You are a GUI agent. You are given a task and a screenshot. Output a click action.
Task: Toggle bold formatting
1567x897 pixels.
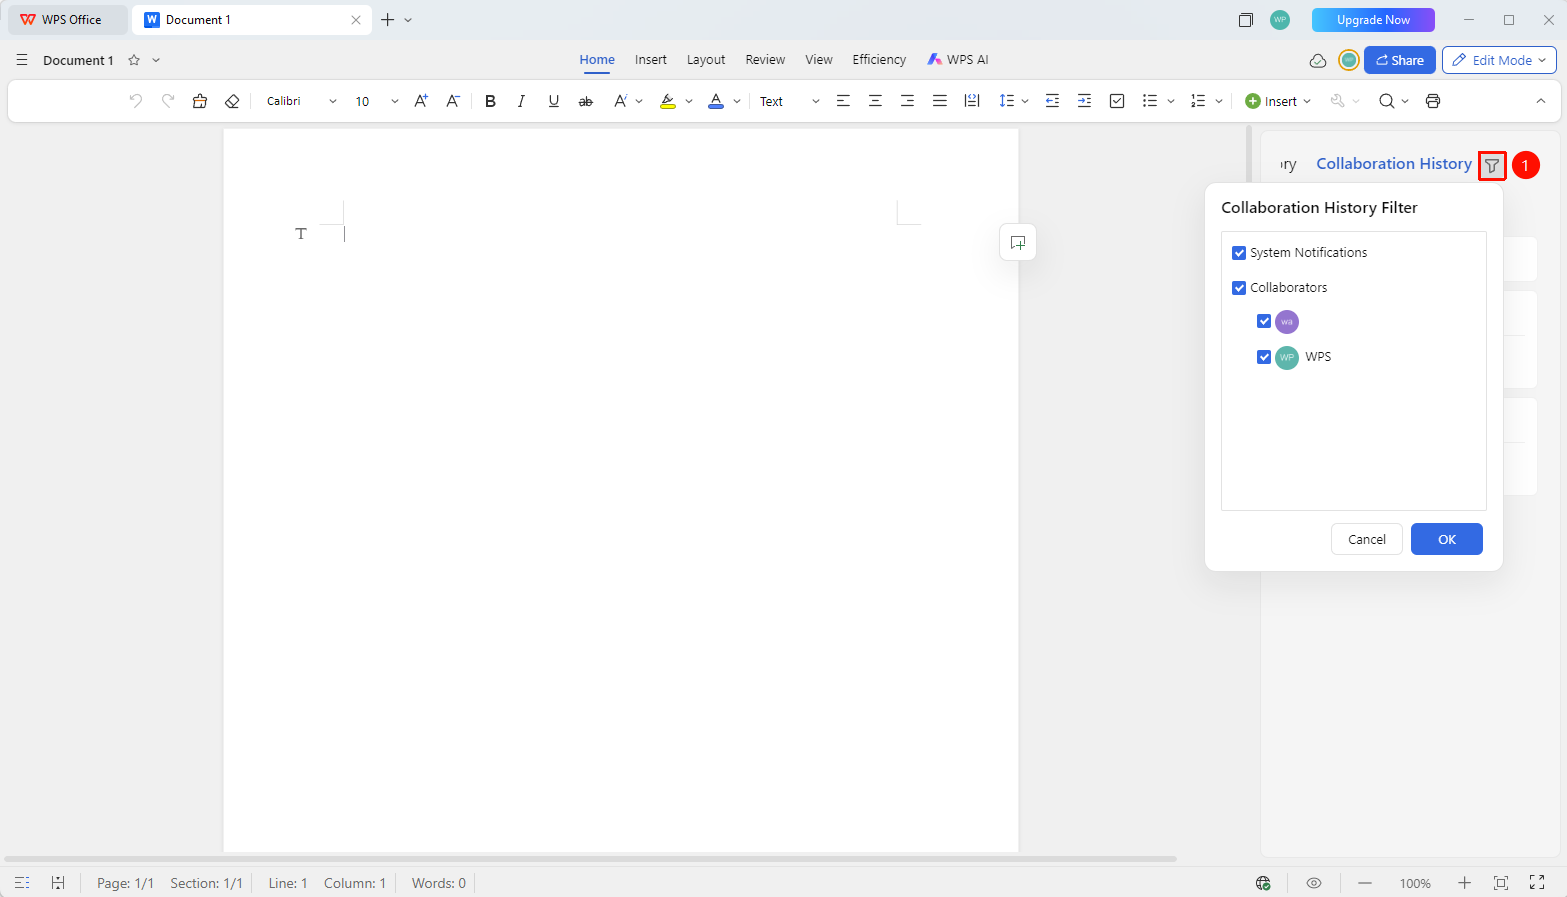point(490,101)
